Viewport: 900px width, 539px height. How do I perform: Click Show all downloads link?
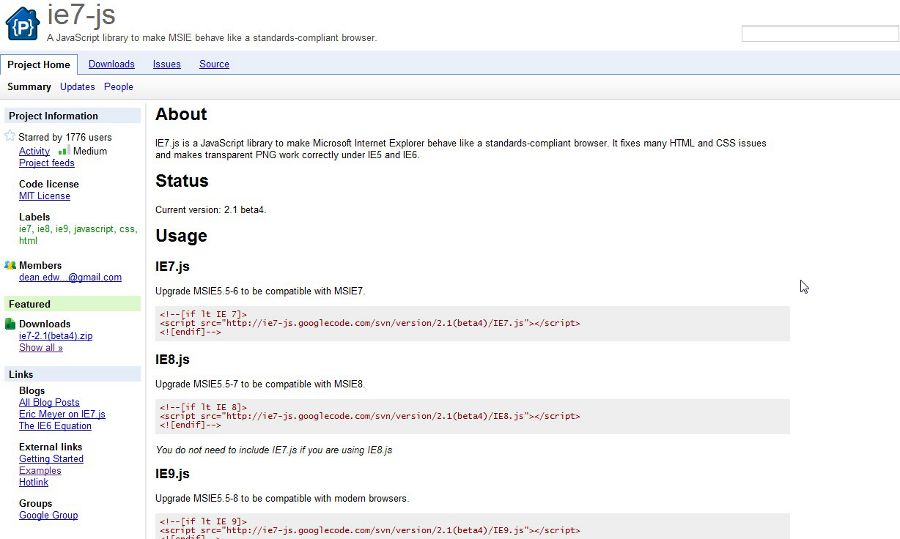click(41, 348)
